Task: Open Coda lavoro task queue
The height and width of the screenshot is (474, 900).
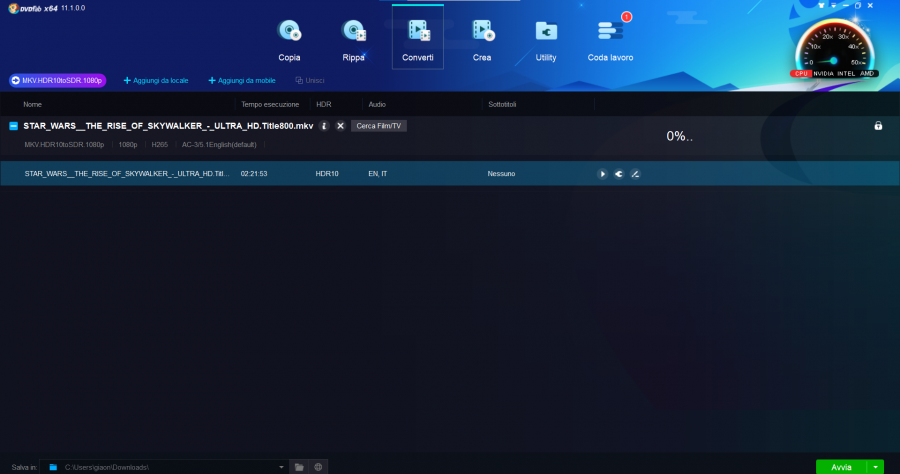Action: [x=610, y=40]
